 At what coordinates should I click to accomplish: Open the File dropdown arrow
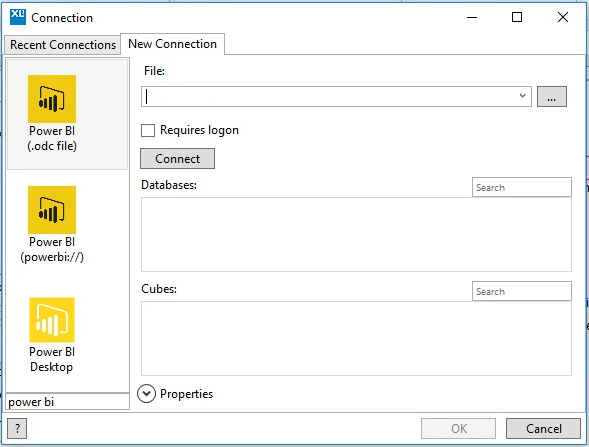pyautogui.click(x=522, y=96)
